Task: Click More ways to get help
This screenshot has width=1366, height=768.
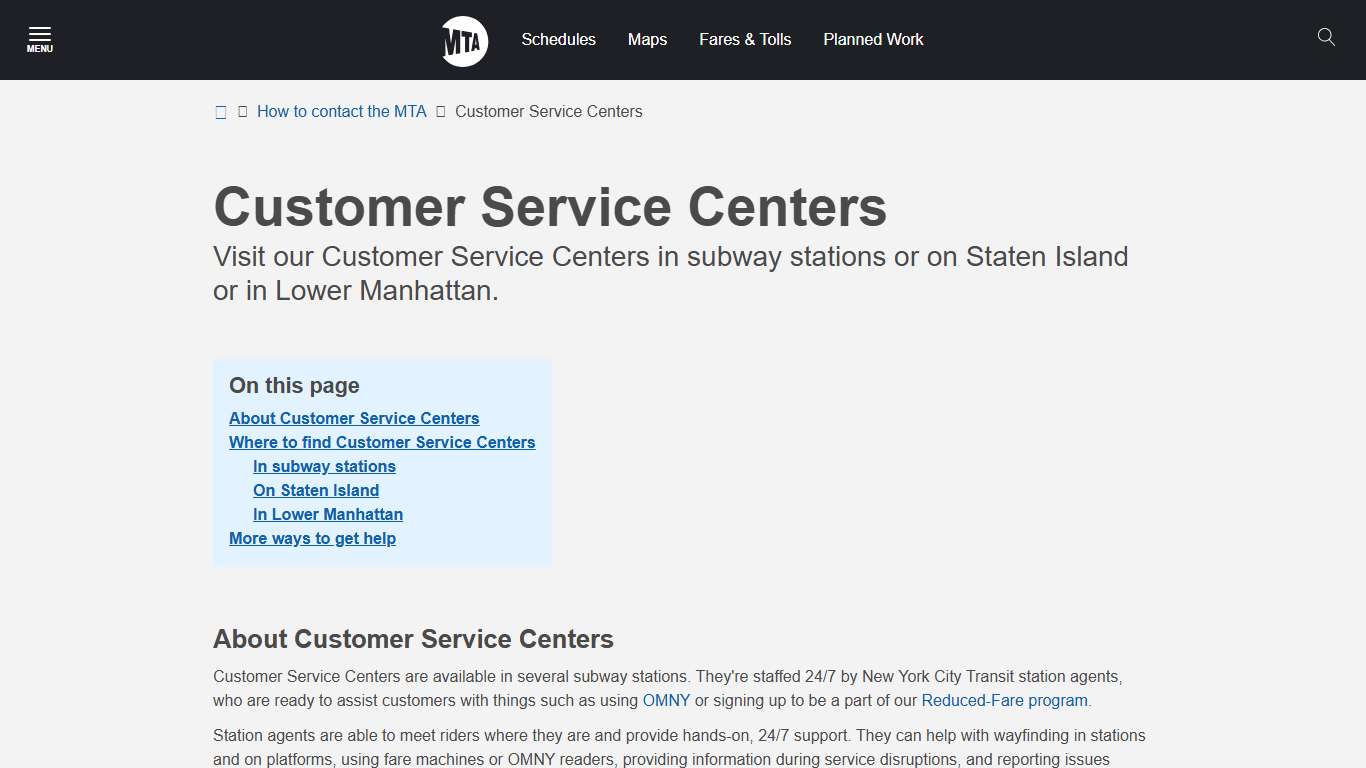Action: click(x=312, y=538)
